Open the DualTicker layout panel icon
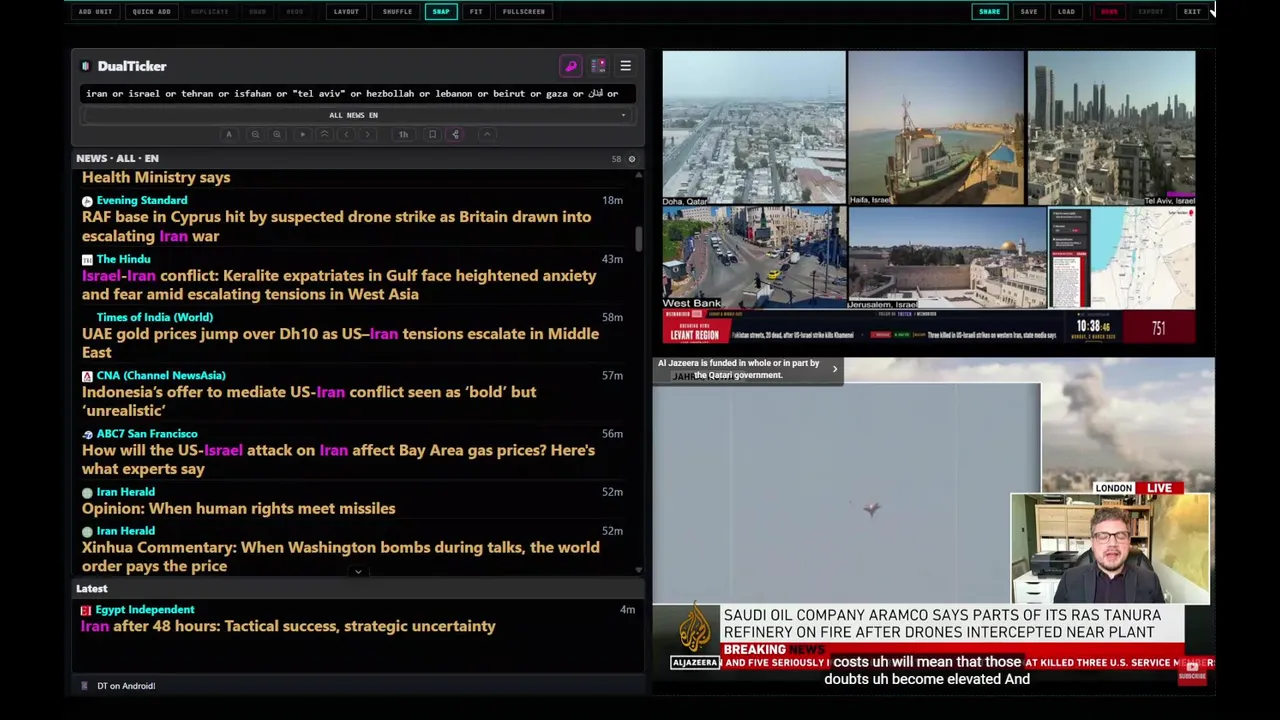Viewport: 1280px width, 720px height. (598, 66)
